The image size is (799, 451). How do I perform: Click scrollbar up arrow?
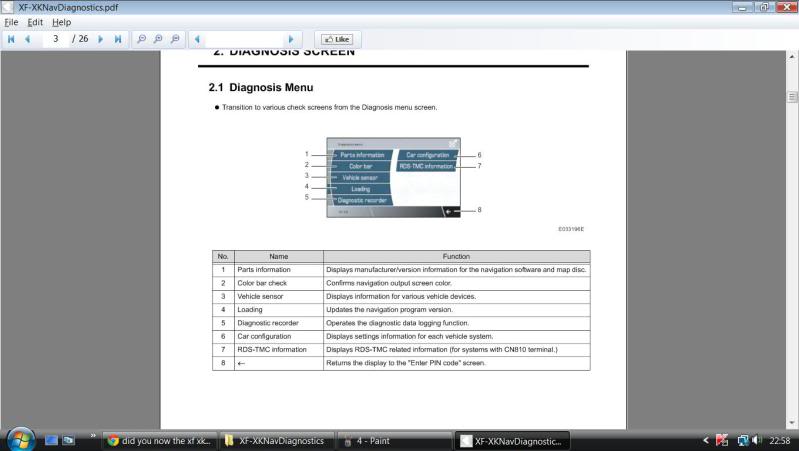click(792, 56)
